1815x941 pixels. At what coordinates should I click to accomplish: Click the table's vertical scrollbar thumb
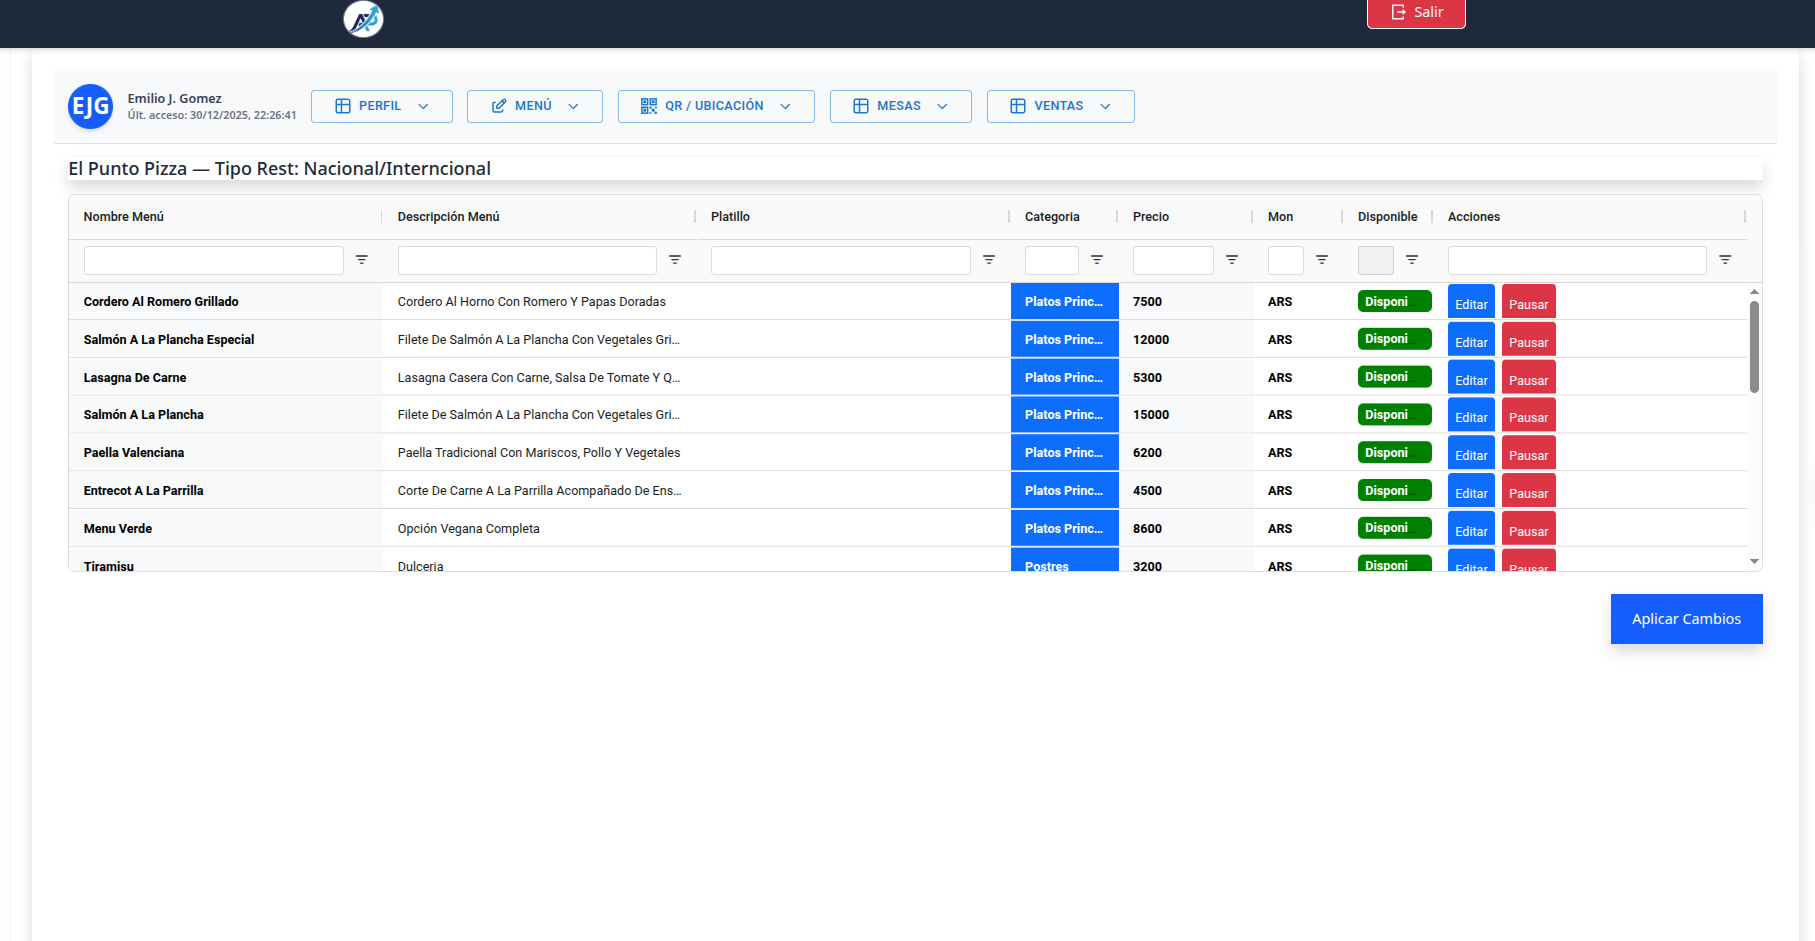pyautogui.click(x=1754, y=346)
